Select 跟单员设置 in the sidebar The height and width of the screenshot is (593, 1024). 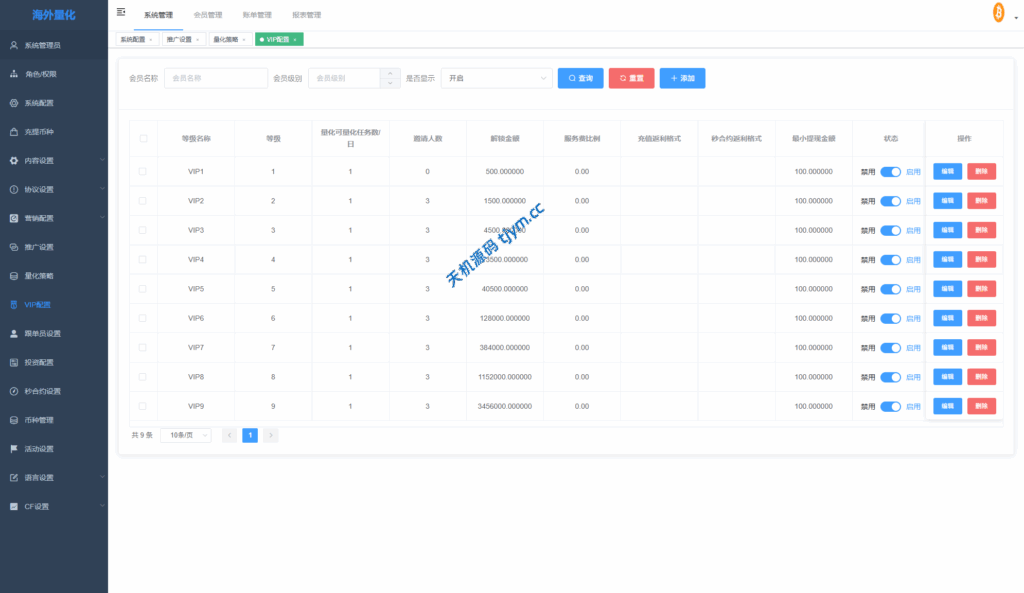pos(42,333)
